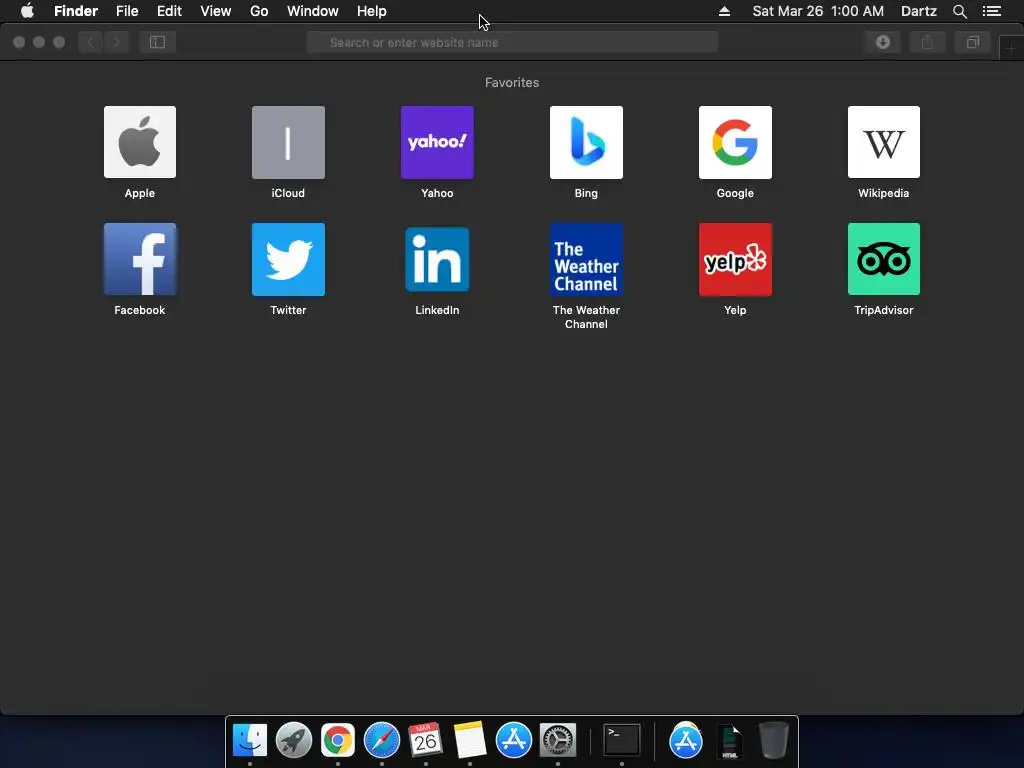This screenshot has width=1024, height=768.
Task: Open Spotlight search magnifier icon
Action: [959, 11]
